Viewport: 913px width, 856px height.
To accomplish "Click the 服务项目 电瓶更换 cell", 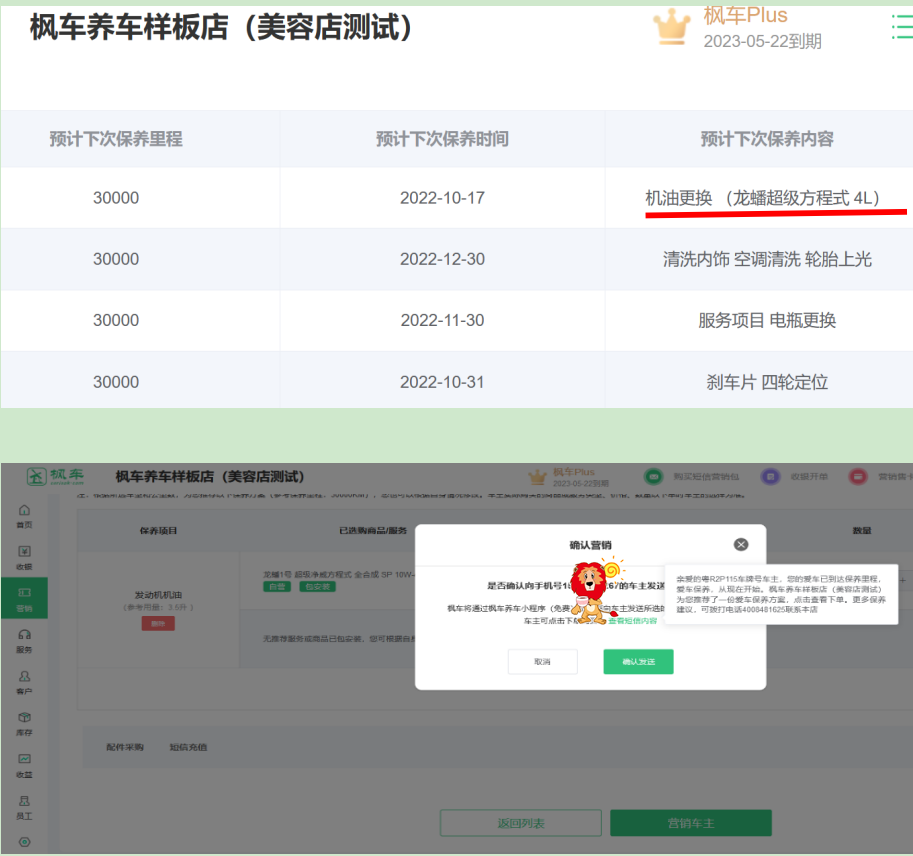I will pos(767,320).
